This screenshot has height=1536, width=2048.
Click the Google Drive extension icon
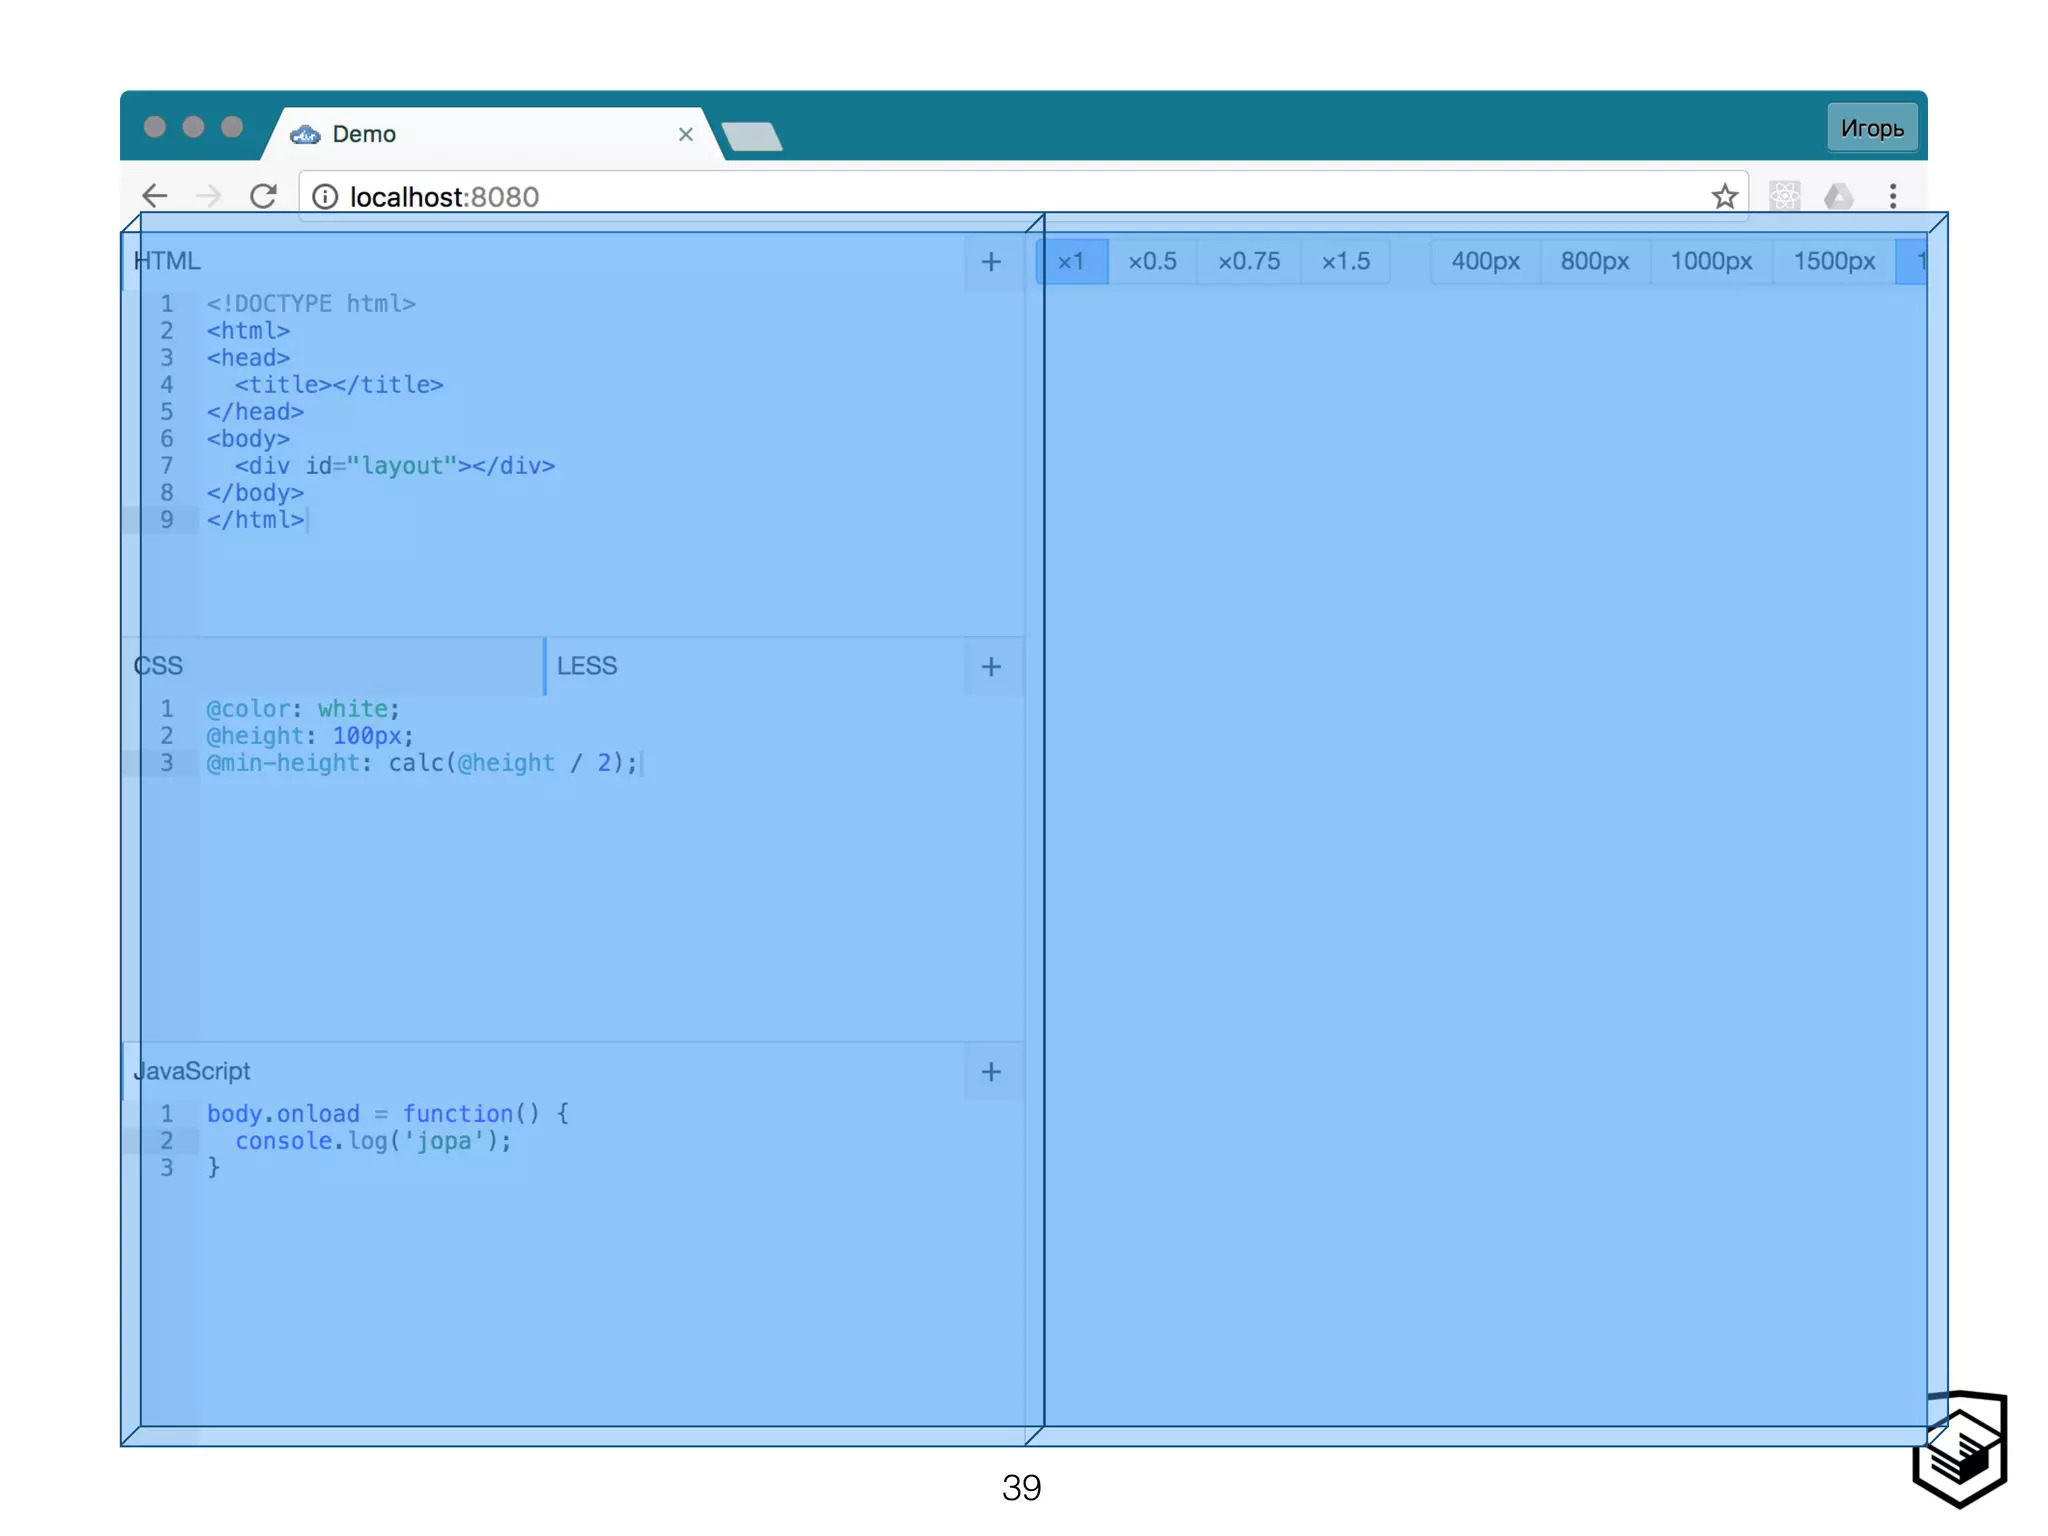1838,196
